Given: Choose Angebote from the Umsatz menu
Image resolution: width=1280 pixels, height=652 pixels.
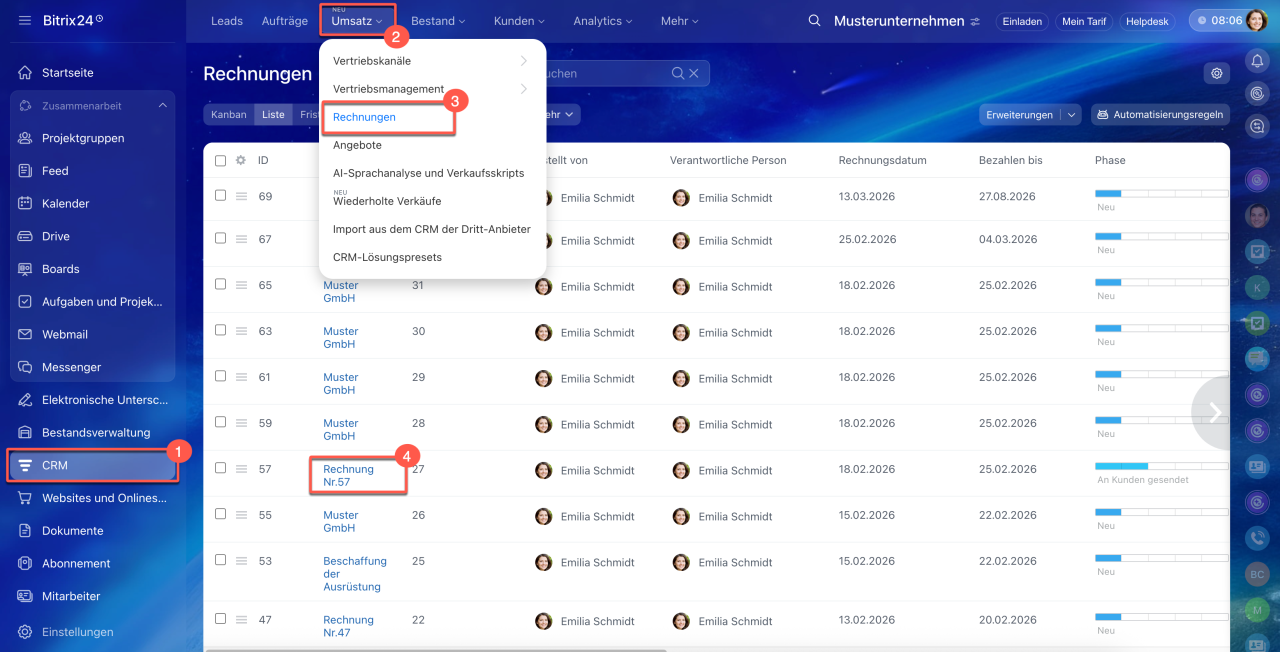Looking at the screenshot, I should pos(357,145).
